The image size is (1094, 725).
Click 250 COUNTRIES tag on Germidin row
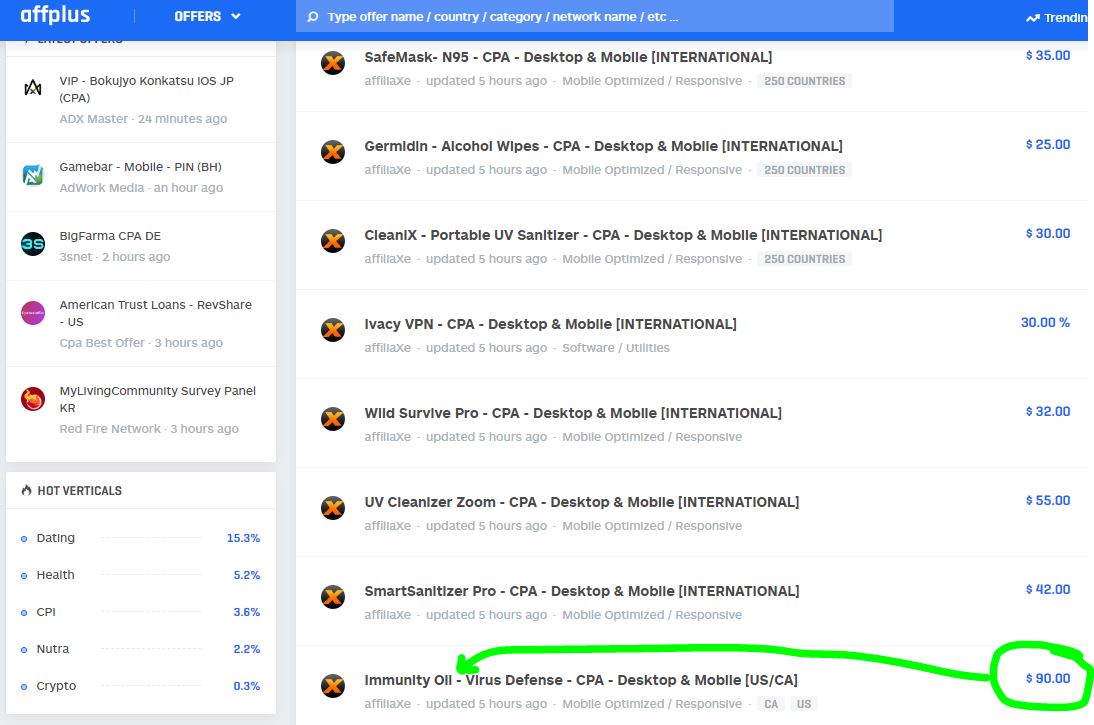(x=804, y=170)
